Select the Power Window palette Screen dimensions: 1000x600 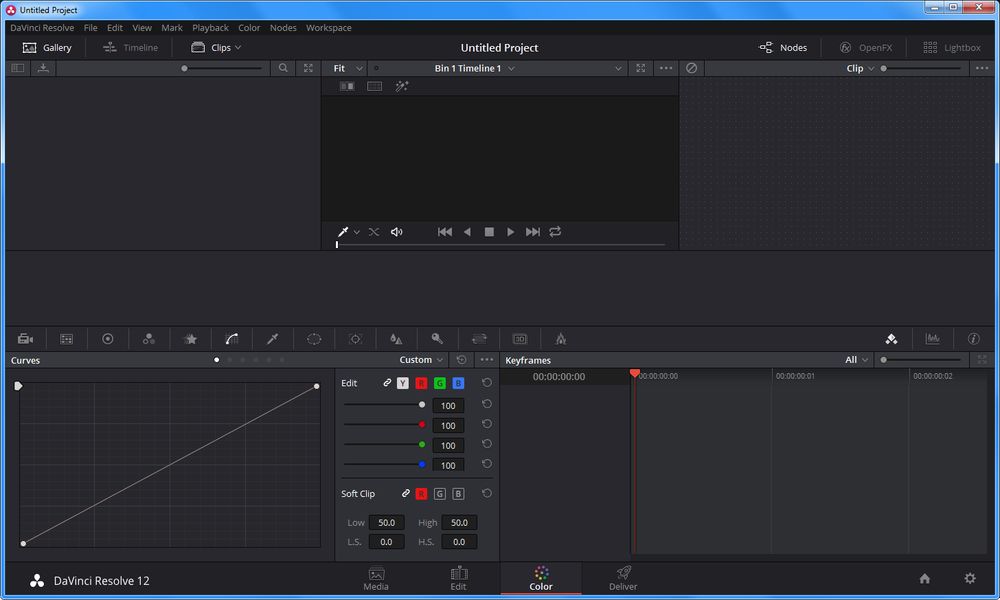(313, 338)
